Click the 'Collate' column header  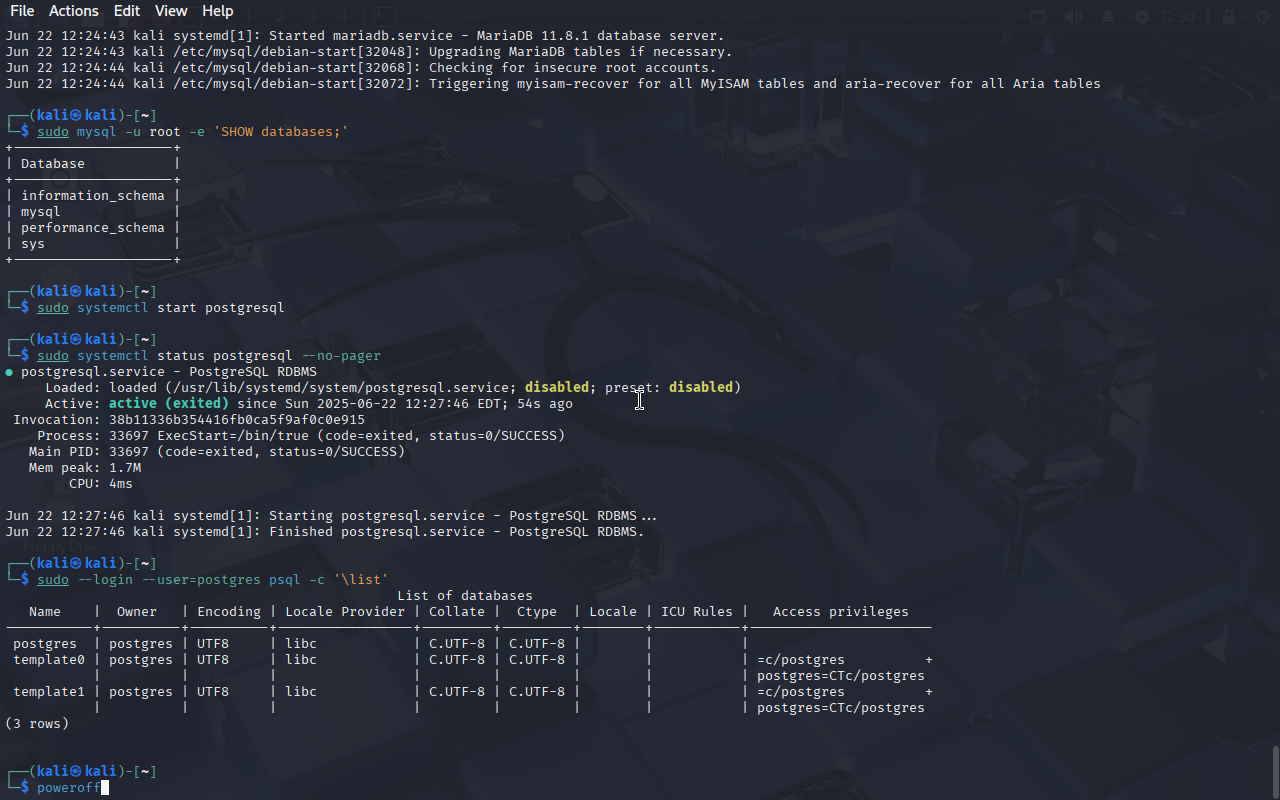(457, 612)
